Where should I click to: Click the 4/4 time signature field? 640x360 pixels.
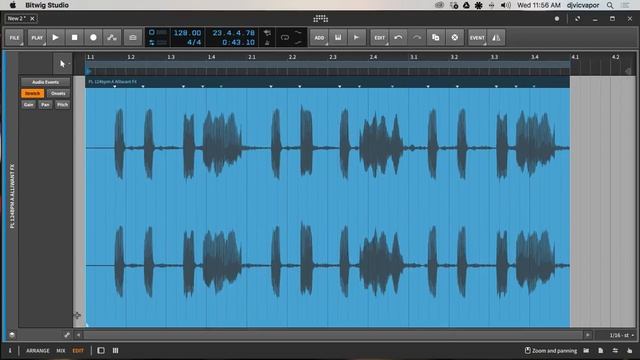click(194, 42)
